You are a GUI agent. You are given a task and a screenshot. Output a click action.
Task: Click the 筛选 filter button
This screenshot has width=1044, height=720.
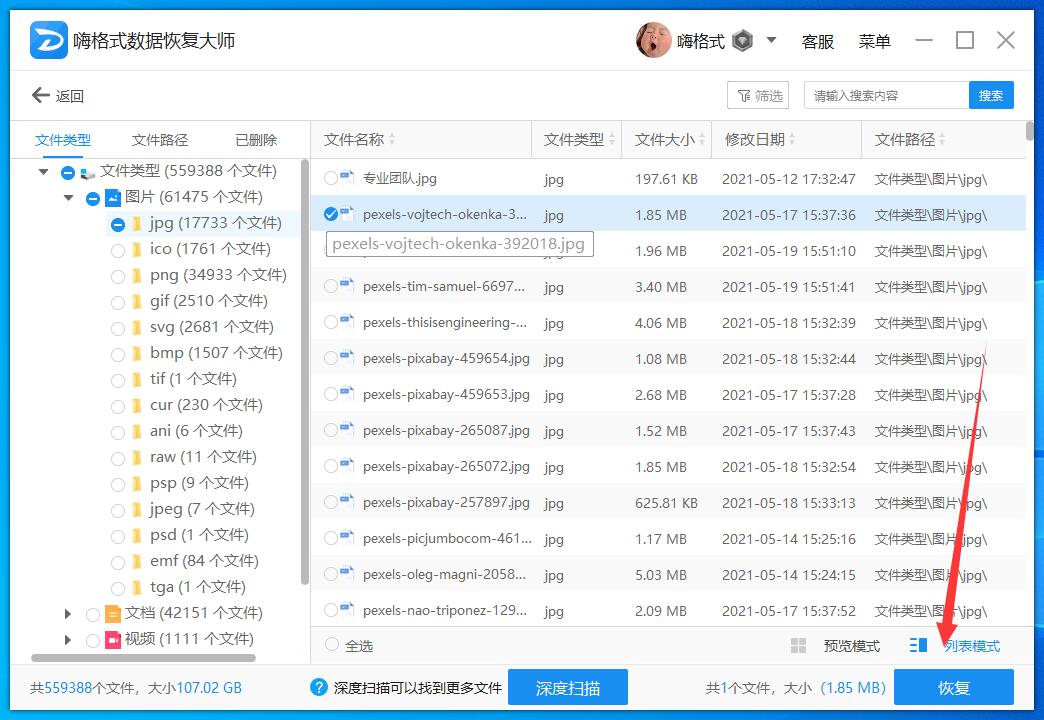[x=758, y=95]
